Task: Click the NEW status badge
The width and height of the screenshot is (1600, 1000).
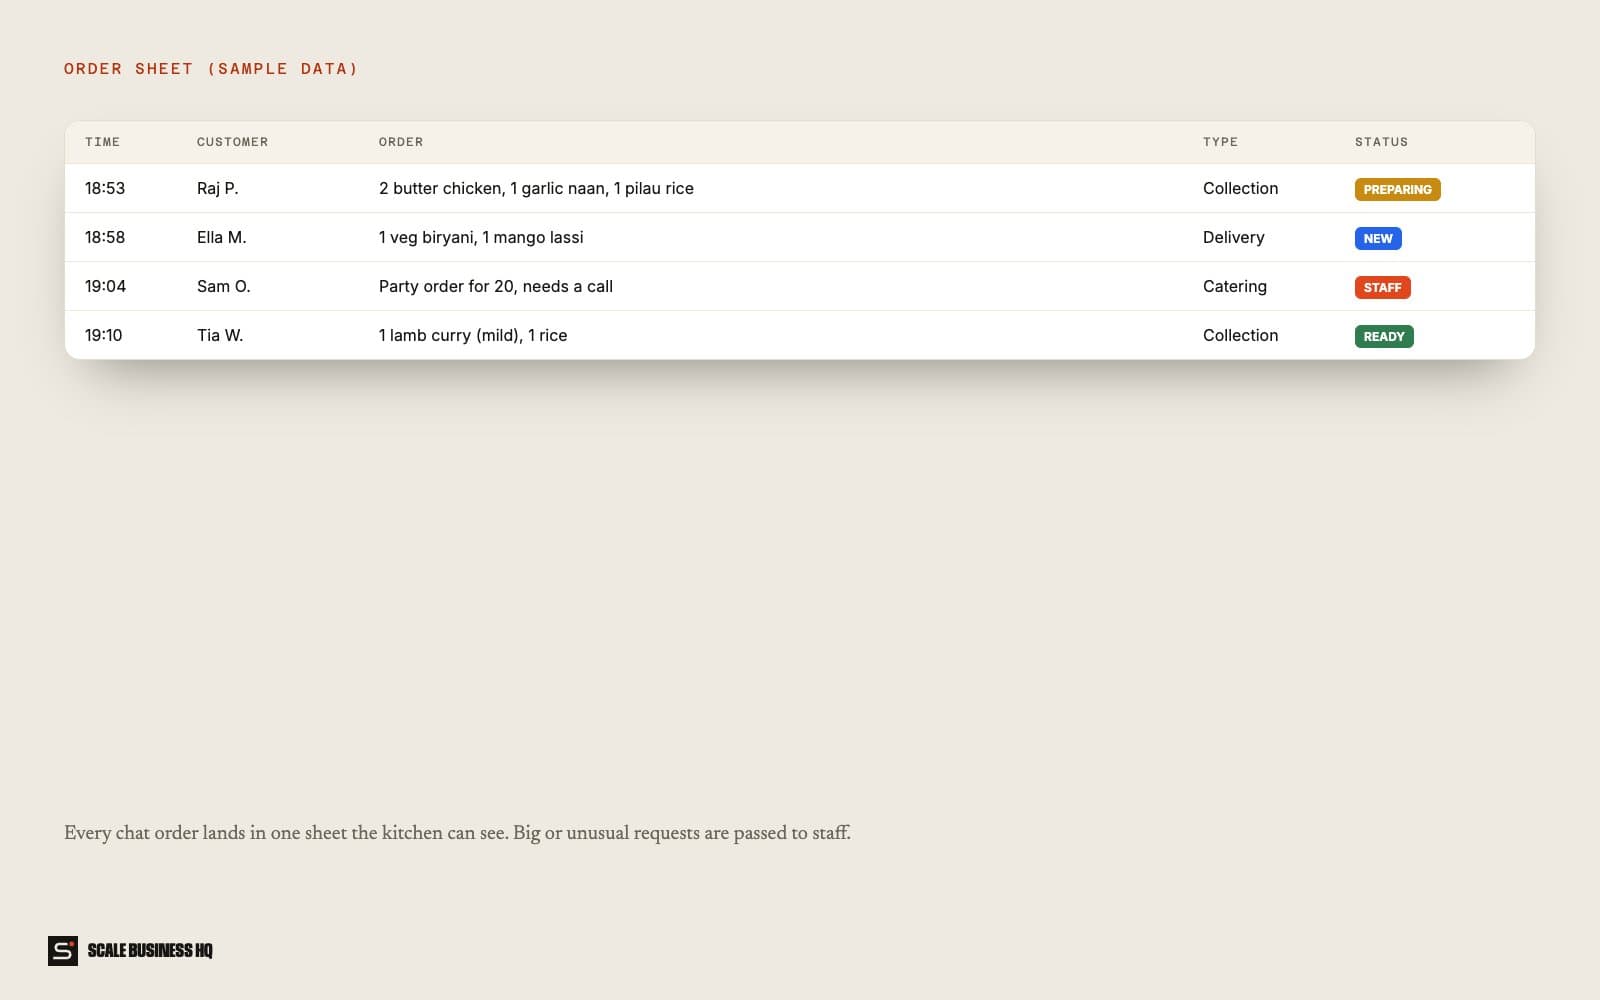Action: click(x=1378, y=238)
